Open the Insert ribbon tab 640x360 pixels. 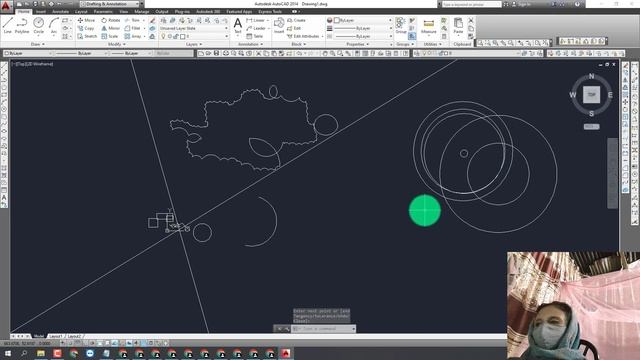coord(41,11)
